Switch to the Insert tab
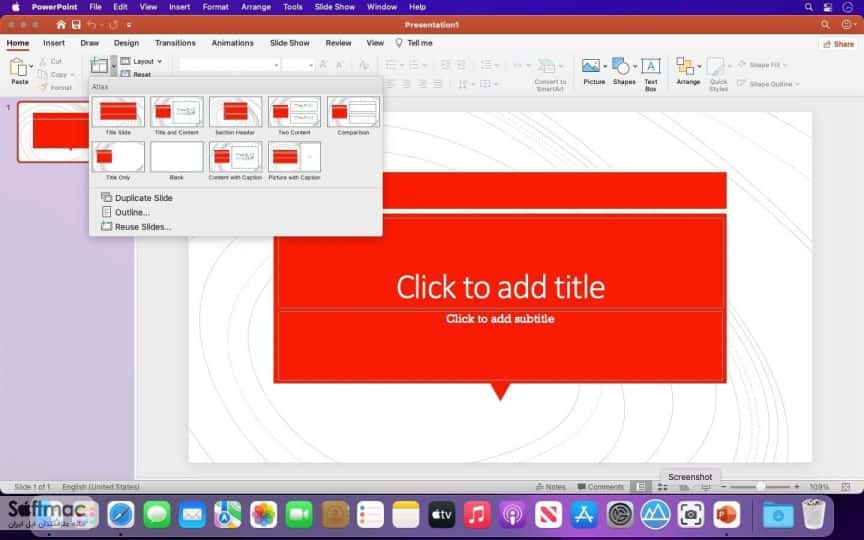 click(54, 43)
